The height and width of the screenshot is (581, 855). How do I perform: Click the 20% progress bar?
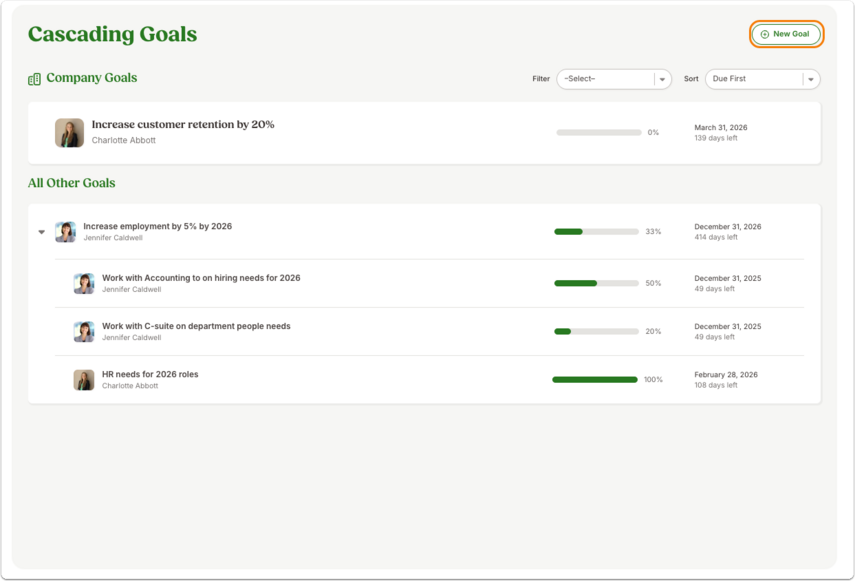point(597,331)
